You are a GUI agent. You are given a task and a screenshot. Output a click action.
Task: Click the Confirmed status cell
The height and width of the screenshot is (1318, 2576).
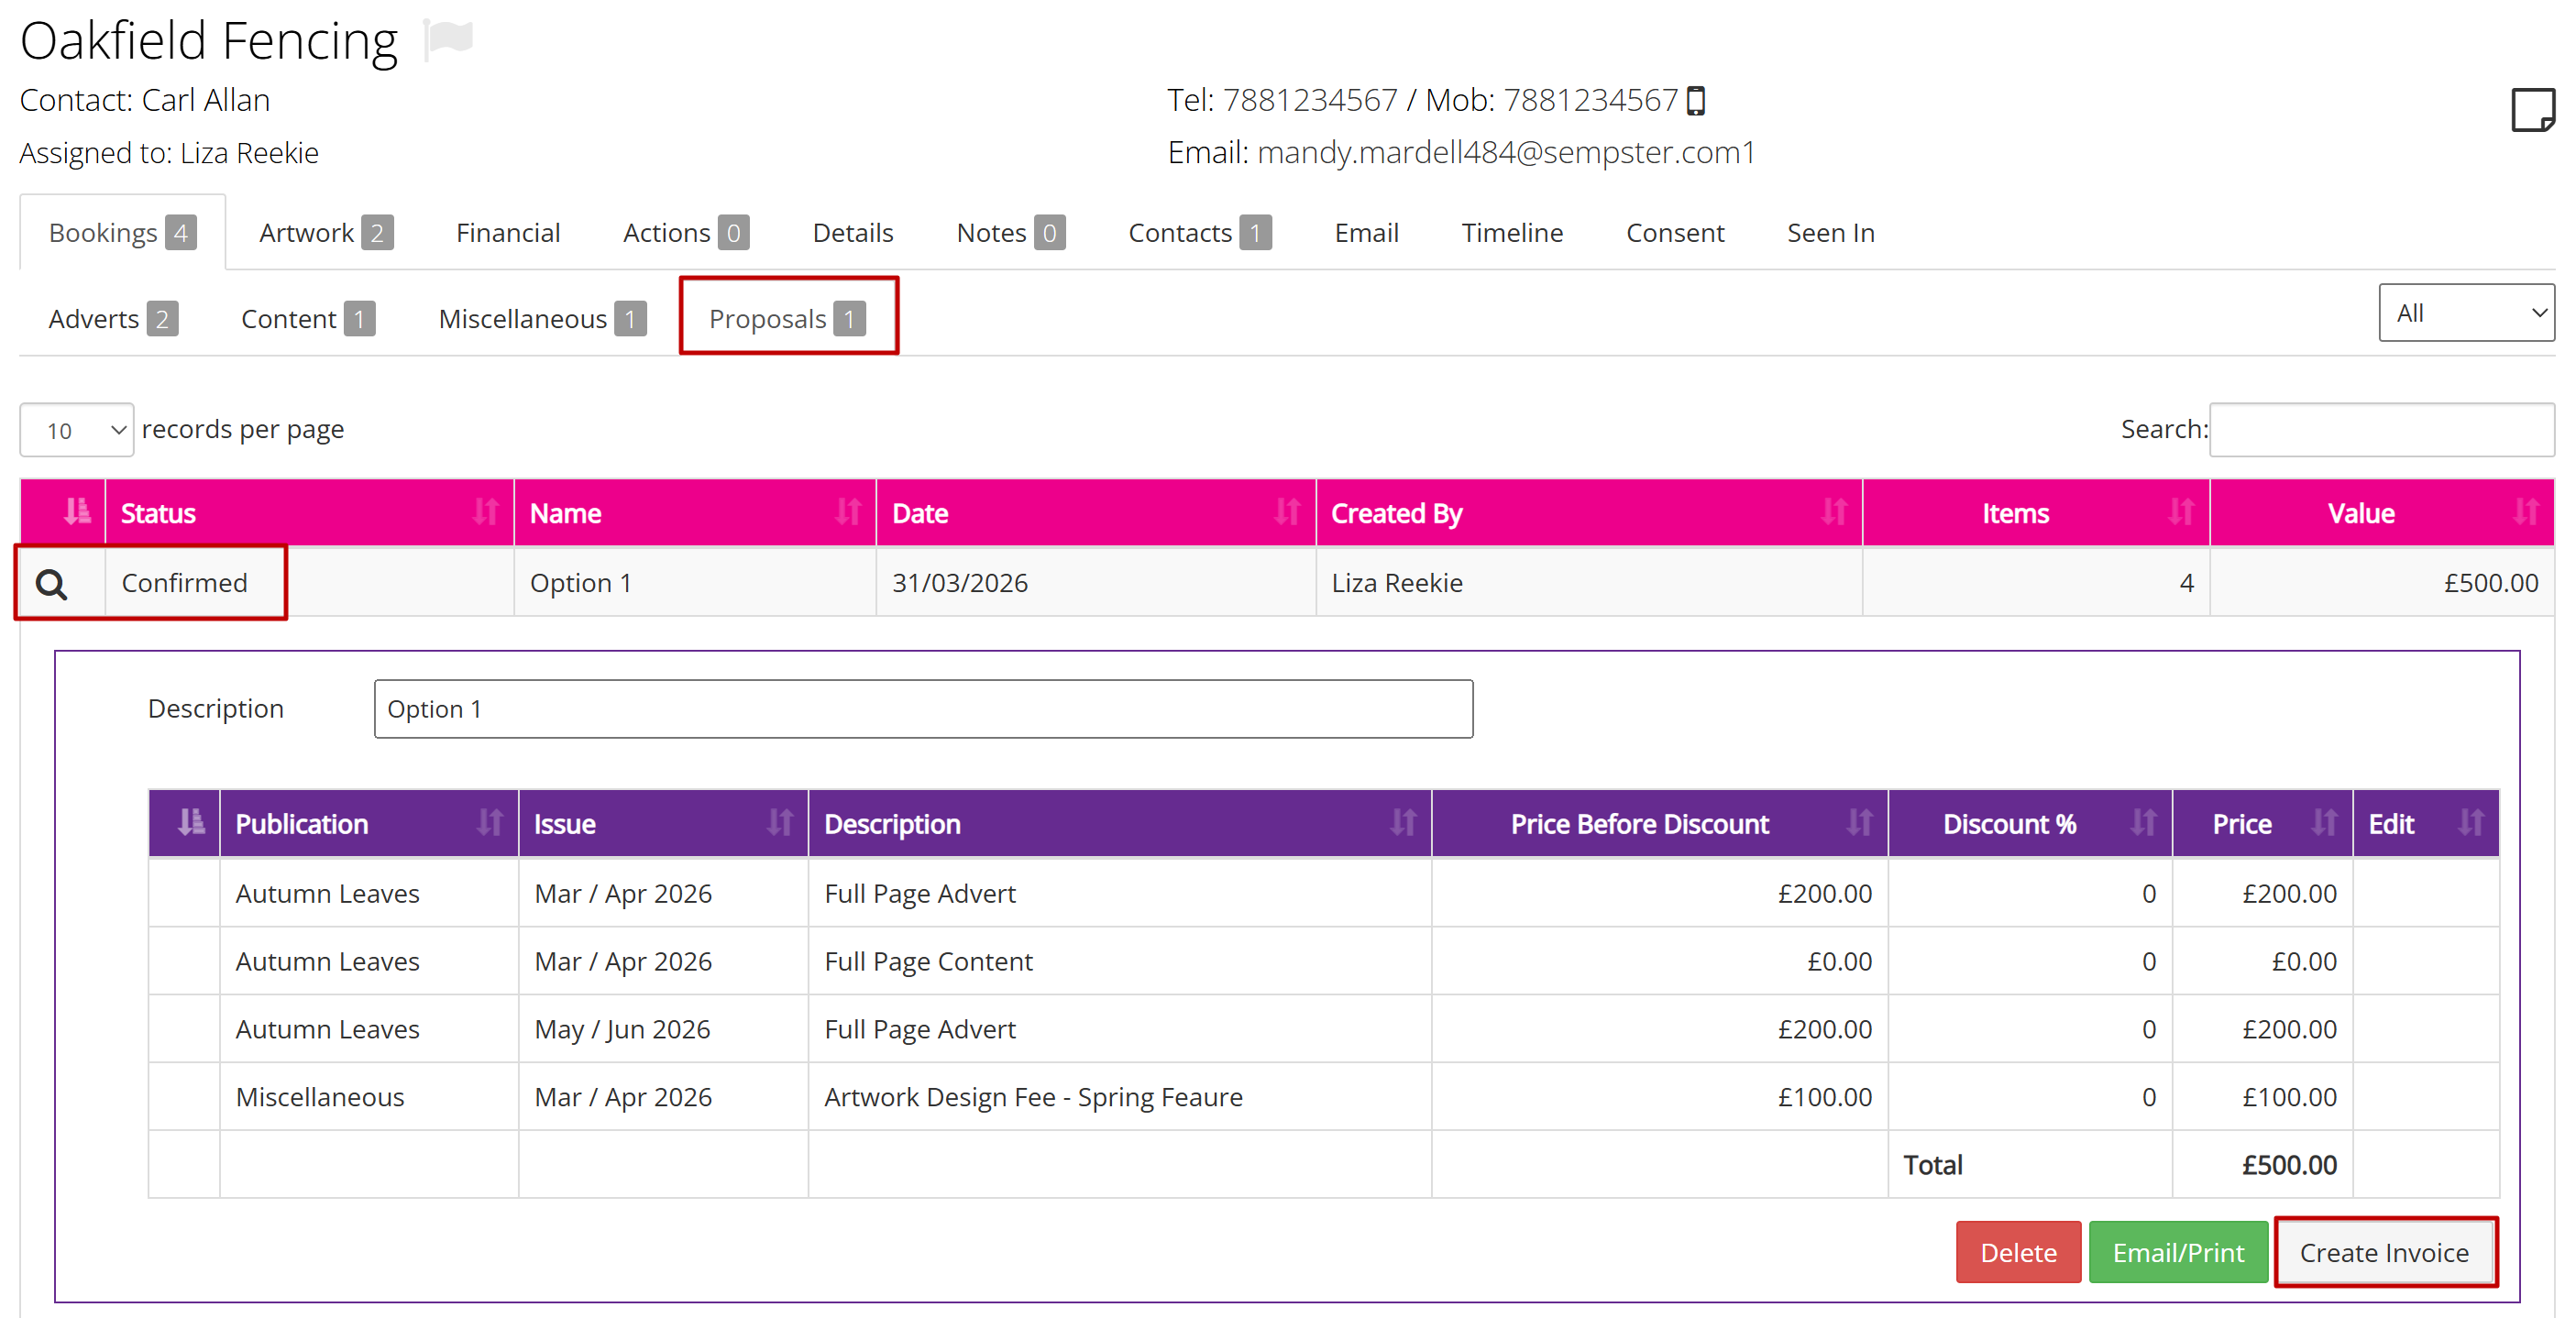point(310,583)
